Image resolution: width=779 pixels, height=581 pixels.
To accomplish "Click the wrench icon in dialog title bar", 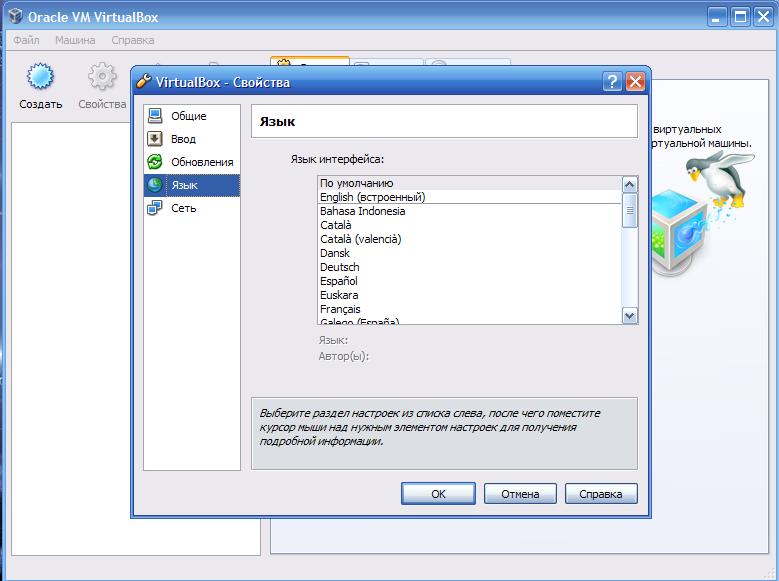I will 144,81.
